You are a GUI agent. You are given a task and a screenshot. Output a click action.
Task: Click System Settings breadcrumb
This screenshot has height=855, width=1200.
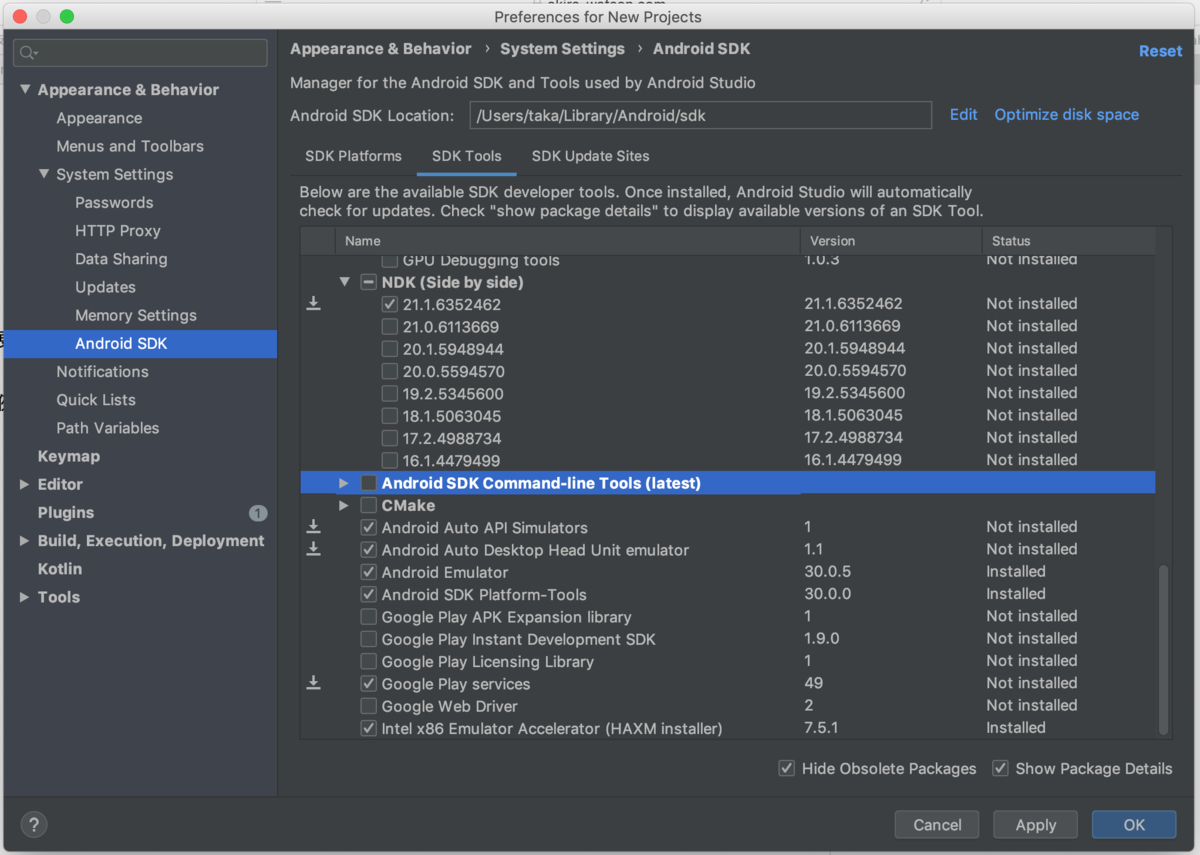pos(562,49)
